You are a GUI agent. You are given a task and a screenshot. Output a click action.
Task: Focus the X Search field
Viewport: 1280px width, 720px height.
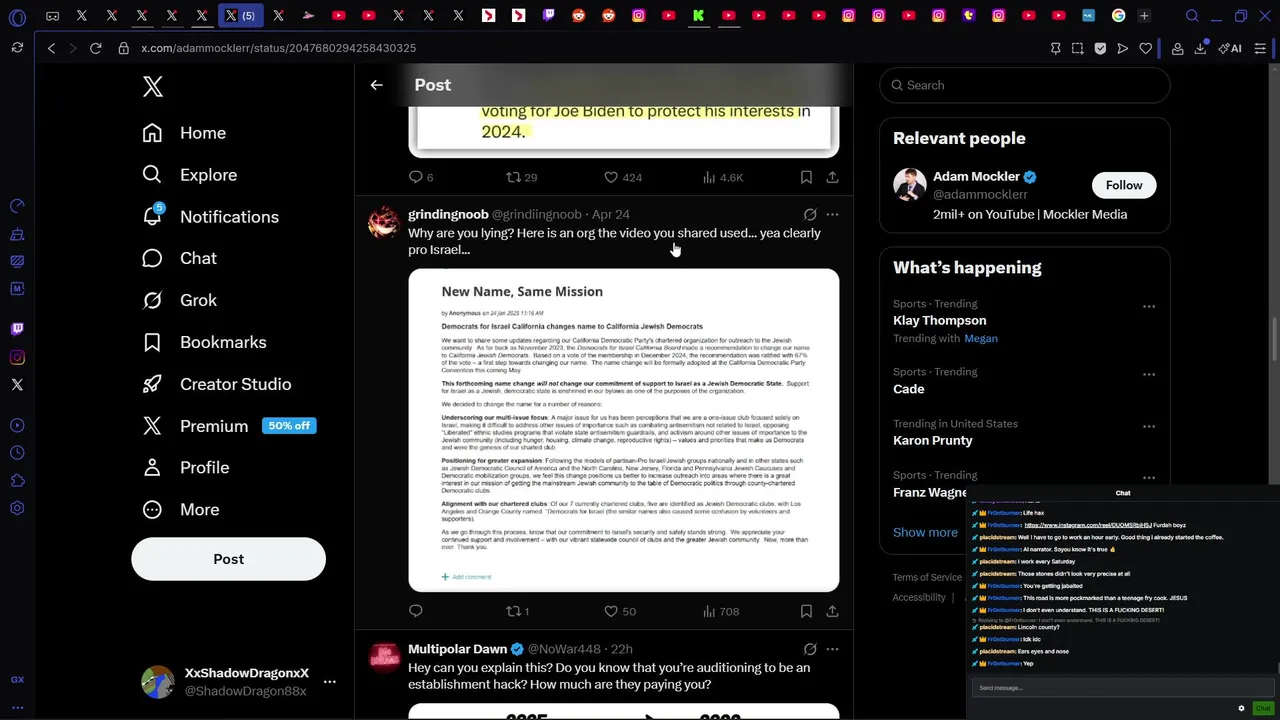click(1024, 85)
